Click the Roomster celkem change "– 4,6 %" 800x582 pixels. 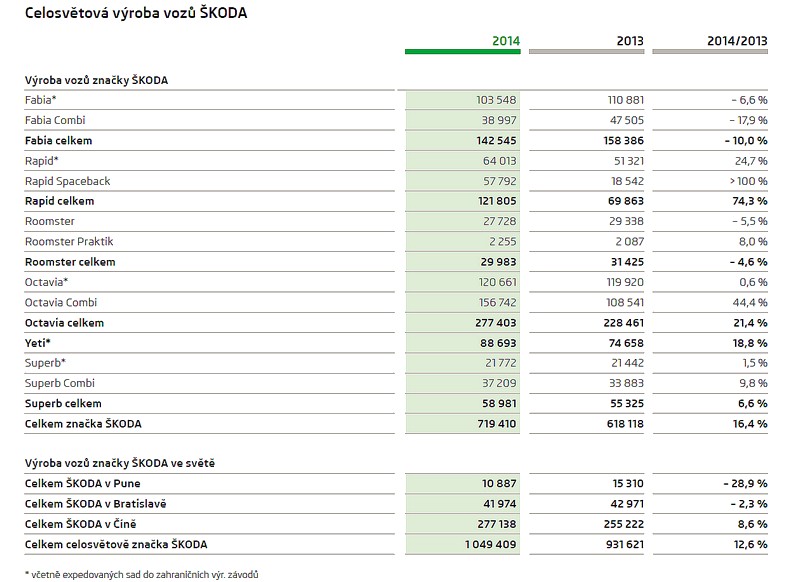click(x=748, y=262)
